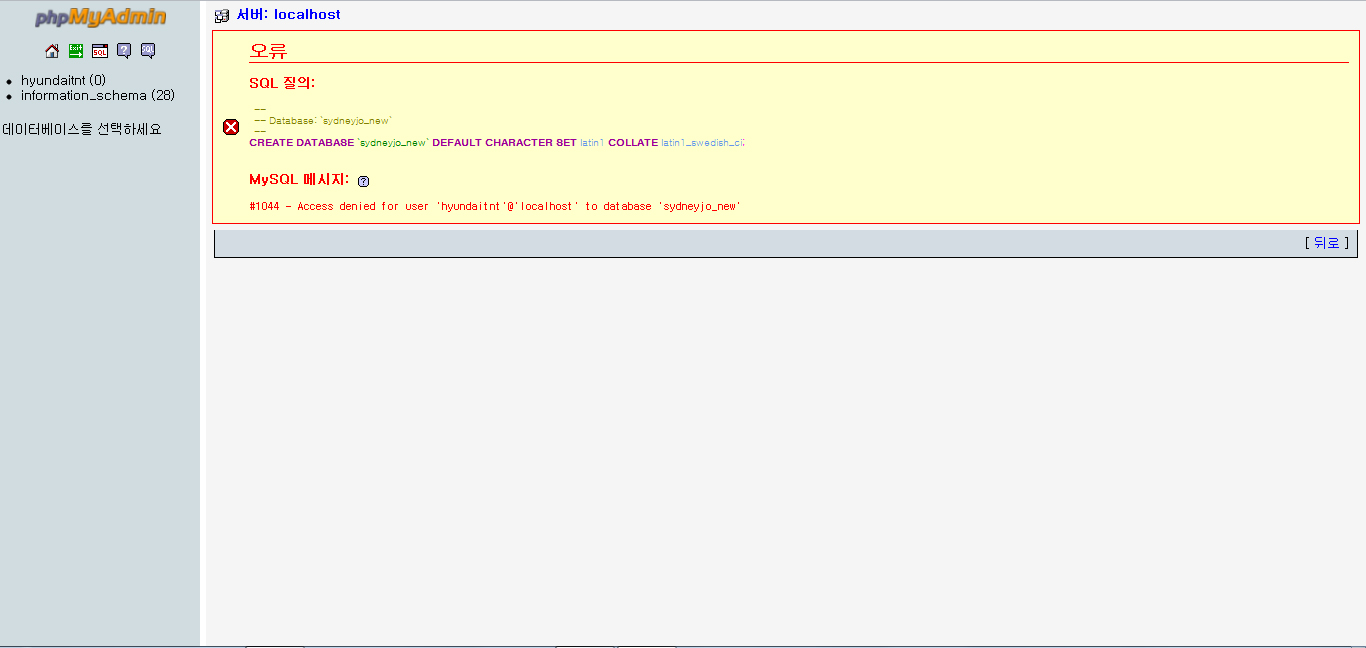Click the 오류 error heading
The height and width of the screenshot is (648, 1366).
click(x=268, y=52)
